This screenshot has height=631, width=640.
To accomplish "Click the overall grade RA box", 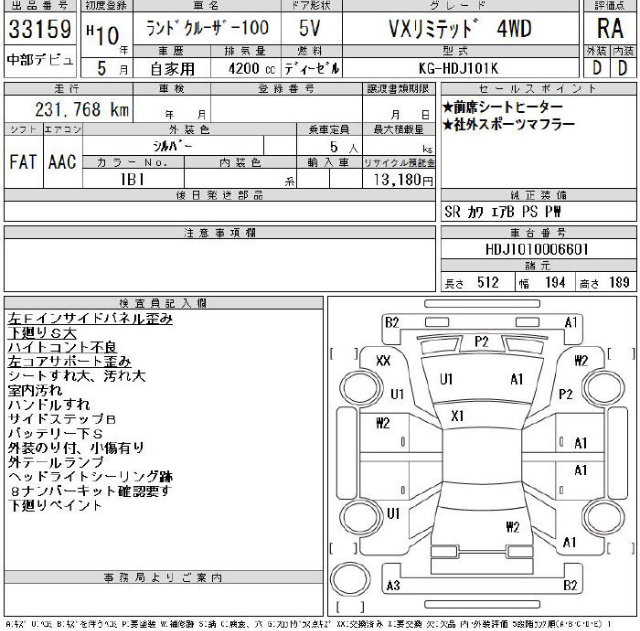I will pyautogui.click(x=611, y=29).
